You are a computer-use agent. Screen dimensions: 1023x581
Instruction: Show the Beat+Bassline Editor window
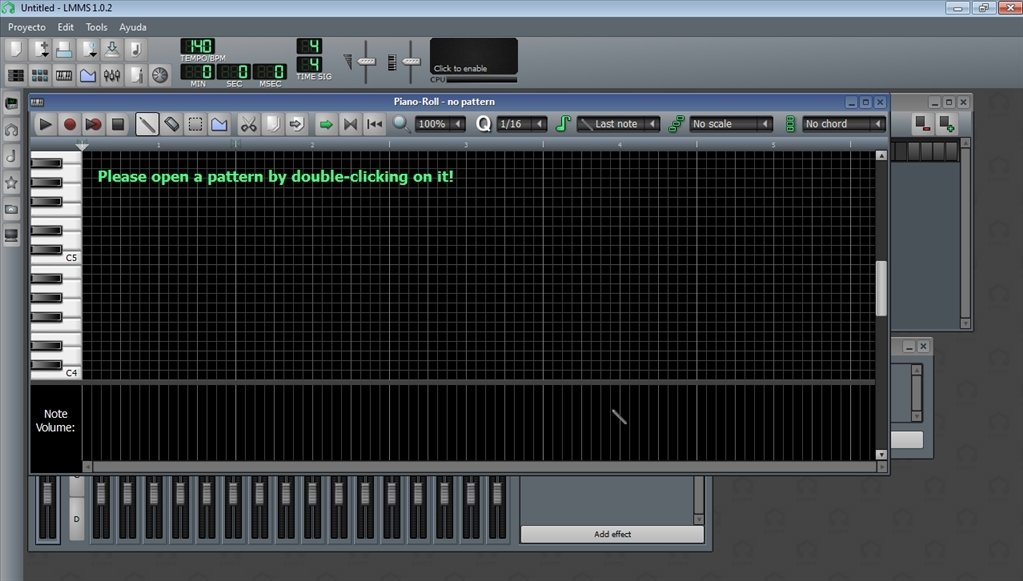tap(40, 75)
